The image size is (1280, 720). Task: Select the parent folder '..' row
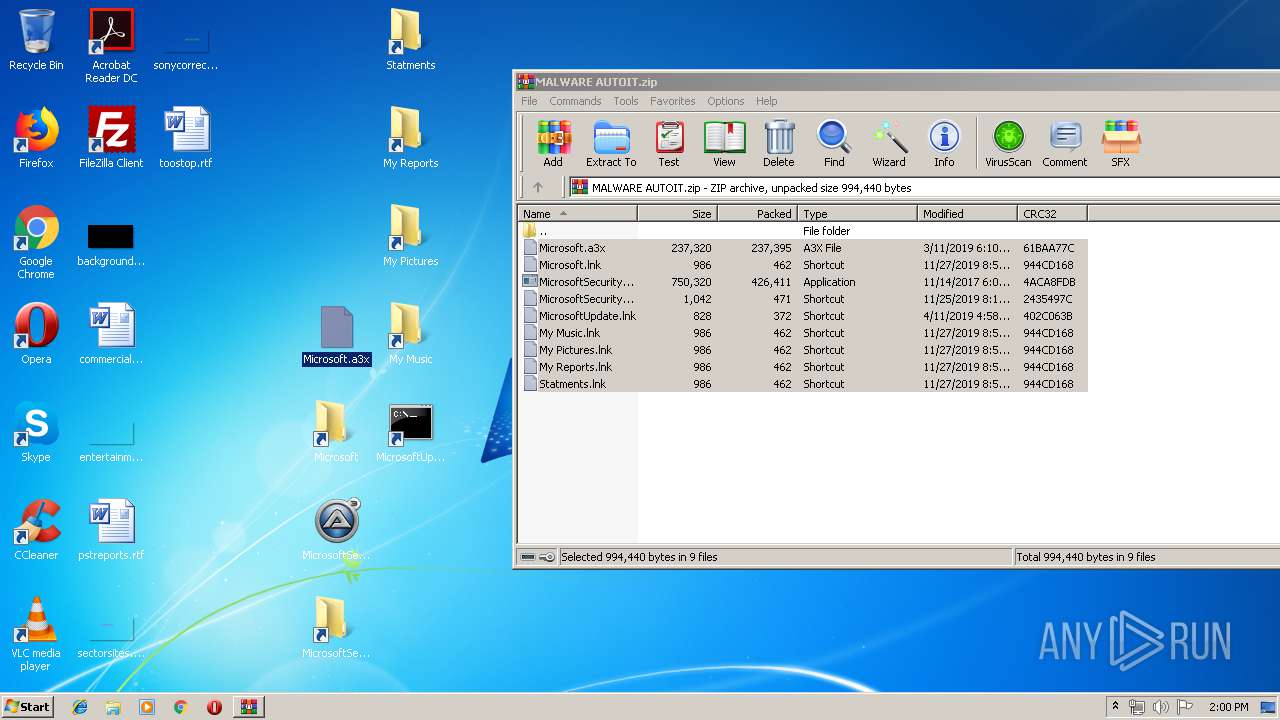[803, 231]
